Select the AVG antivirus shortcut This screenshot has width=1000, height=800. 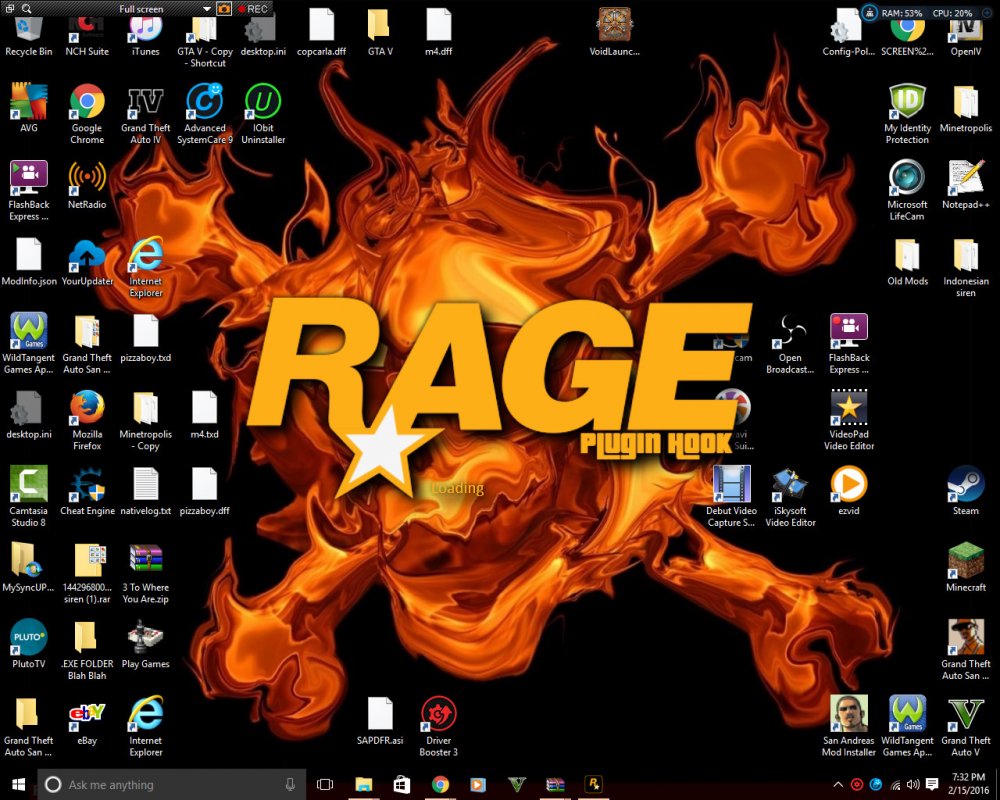coord(29,107)
